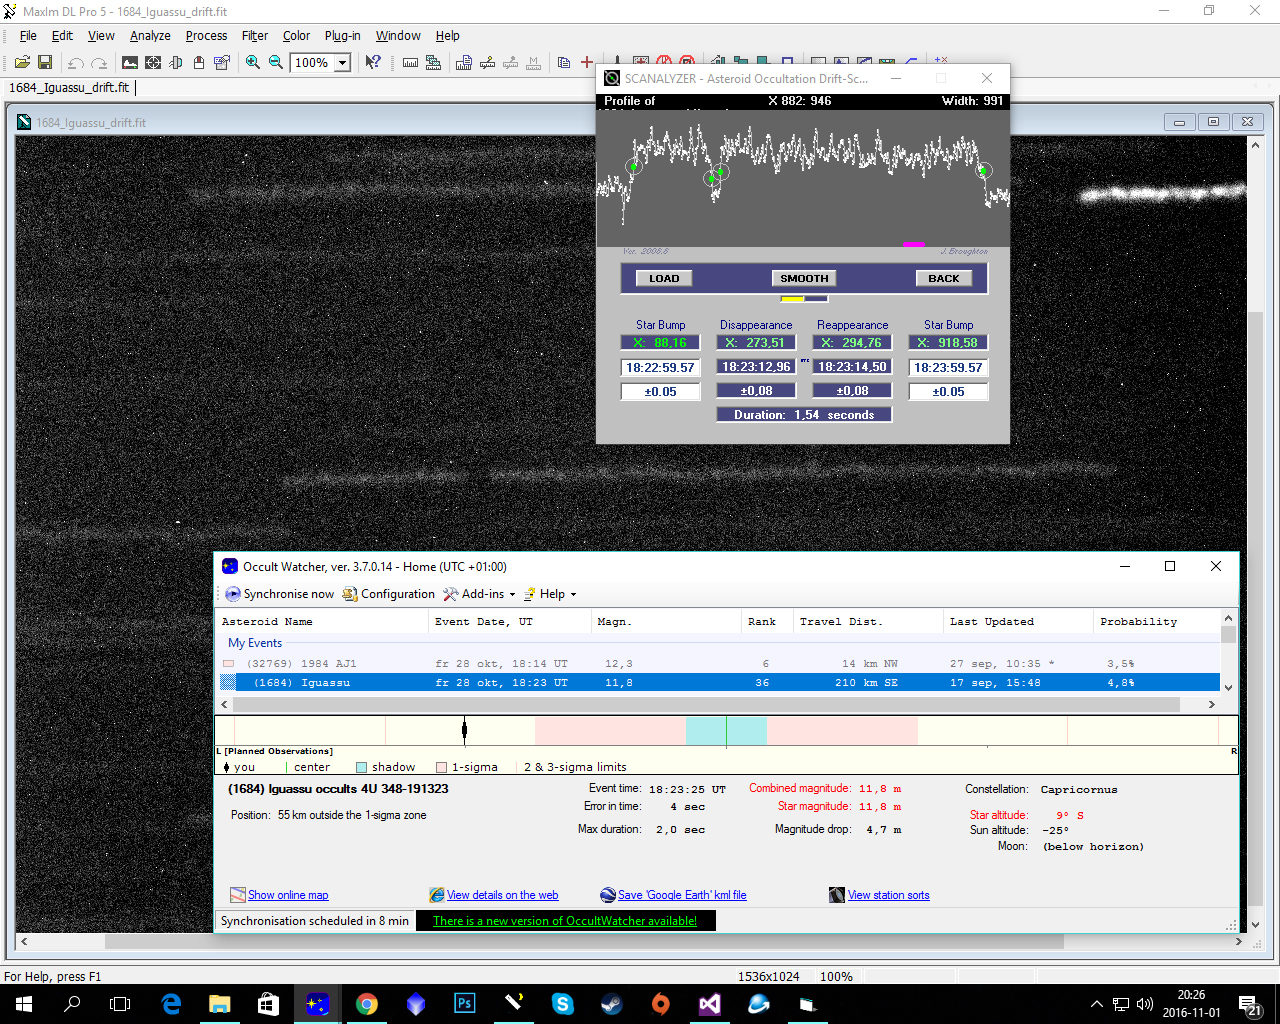Click new version of OccultWatcher available link
Image resolution: width=1280 pixels, height=1024 pixels.
click(x=565, y=921)
